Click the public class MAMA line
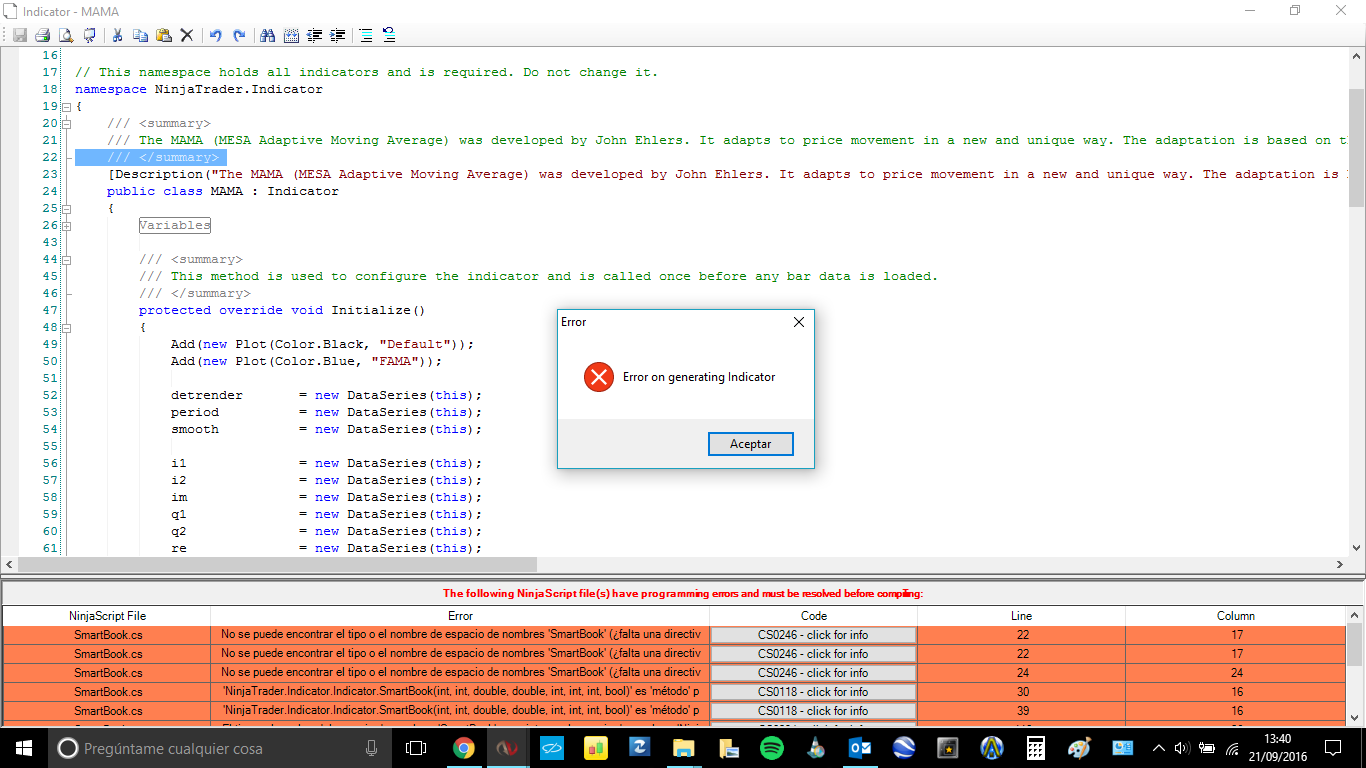The height and width of the screenshot is (768, 1366). [x=223, y=191]
